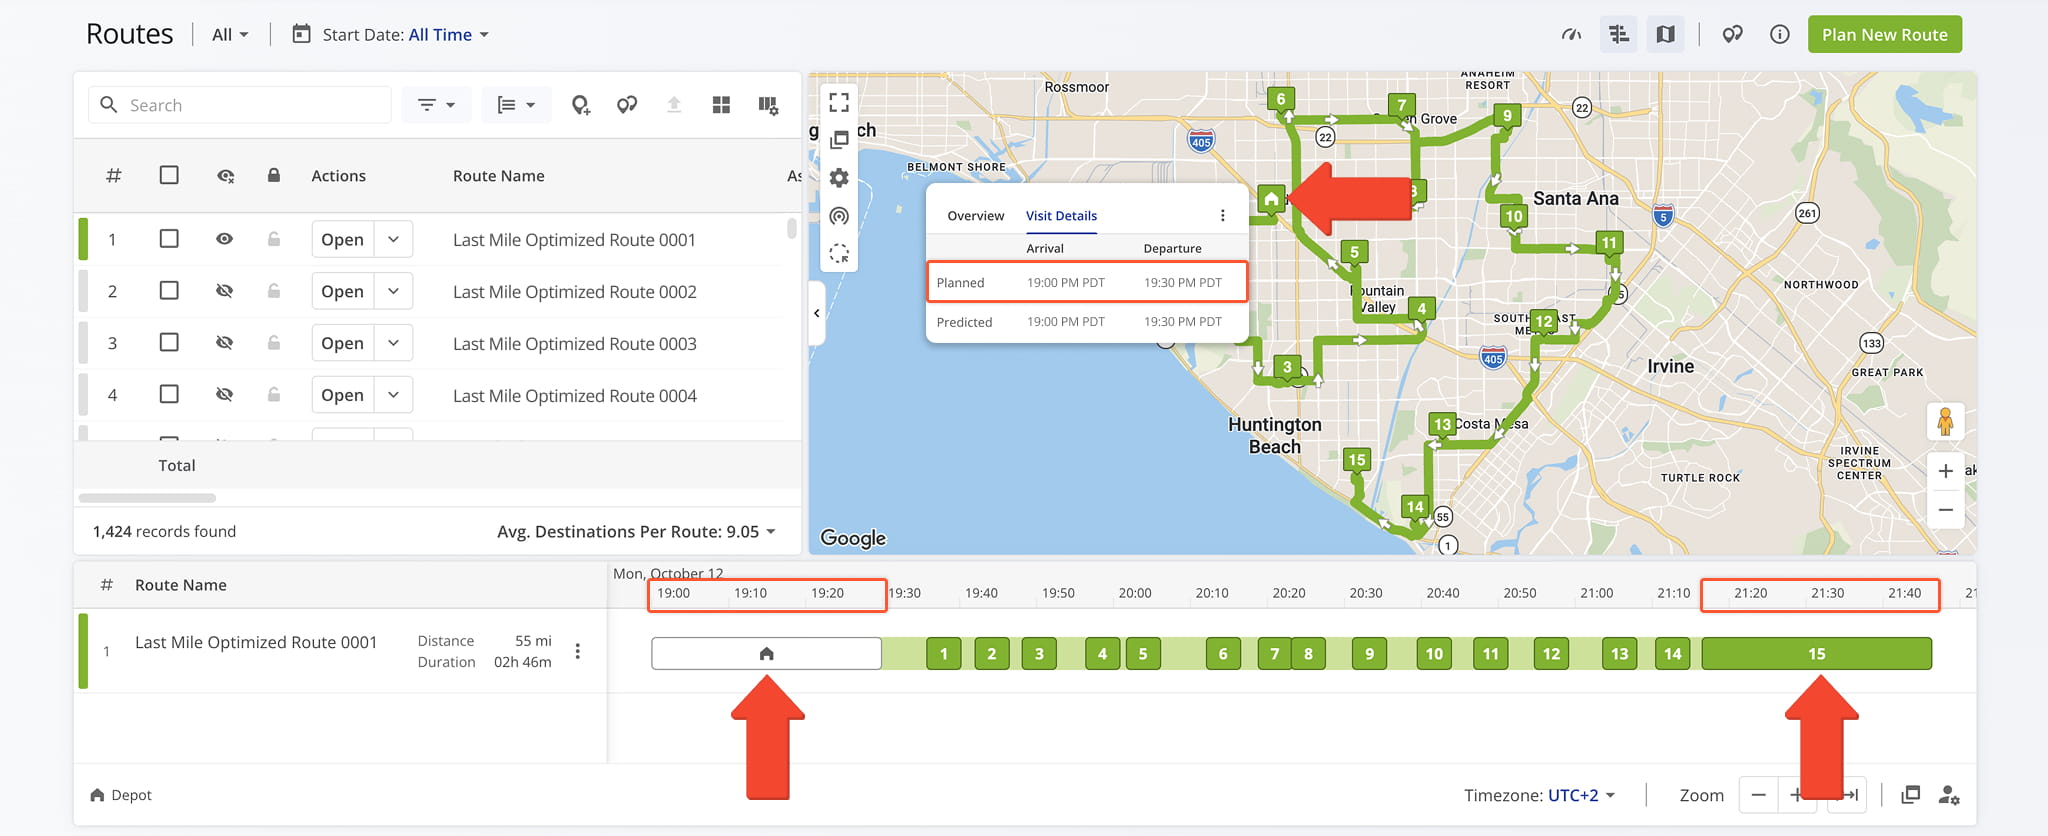Open the map settings gear

(x=839, y=178)
